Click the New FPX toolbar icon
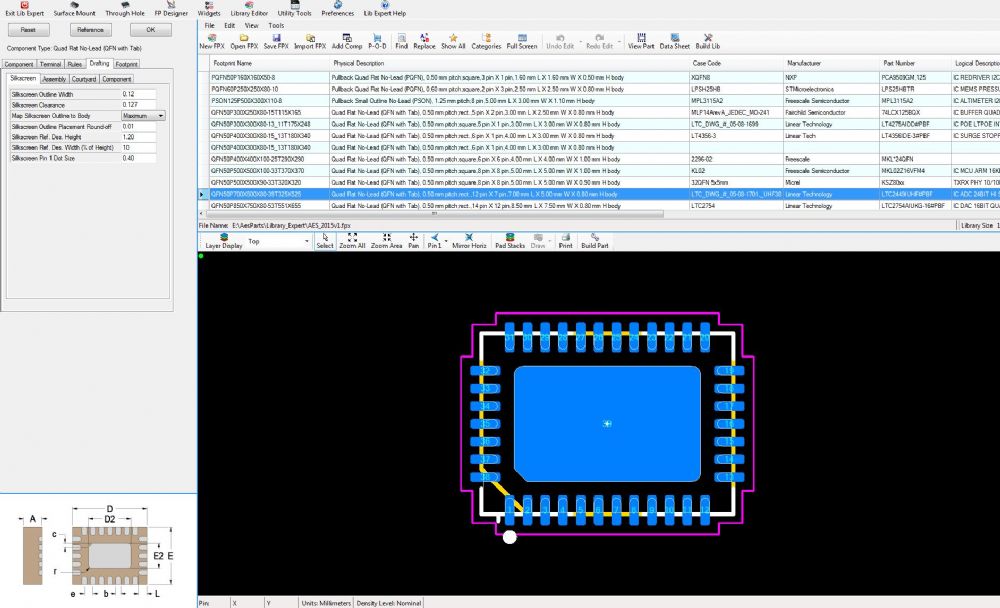This screenshot has height=608, width=1000. (x=211, y=40)
